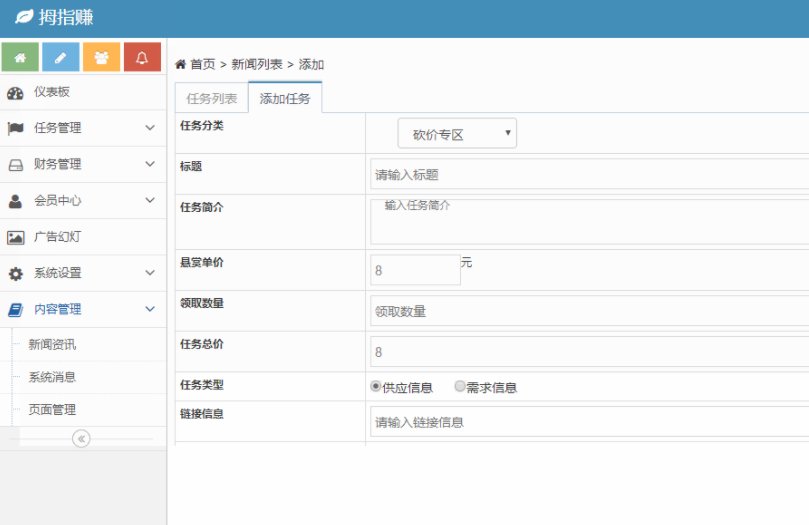The image size is (809, 525).
Task: Select the 供应信息 radio option
Action: pos(376,386)
